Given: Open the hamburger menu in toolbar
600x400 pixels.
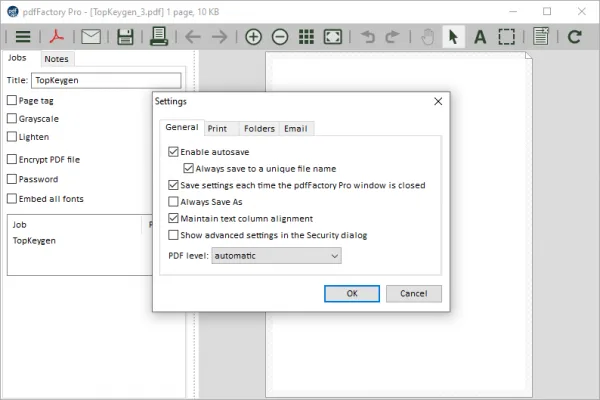Looking at the screenshot, I should coord(23,37).
